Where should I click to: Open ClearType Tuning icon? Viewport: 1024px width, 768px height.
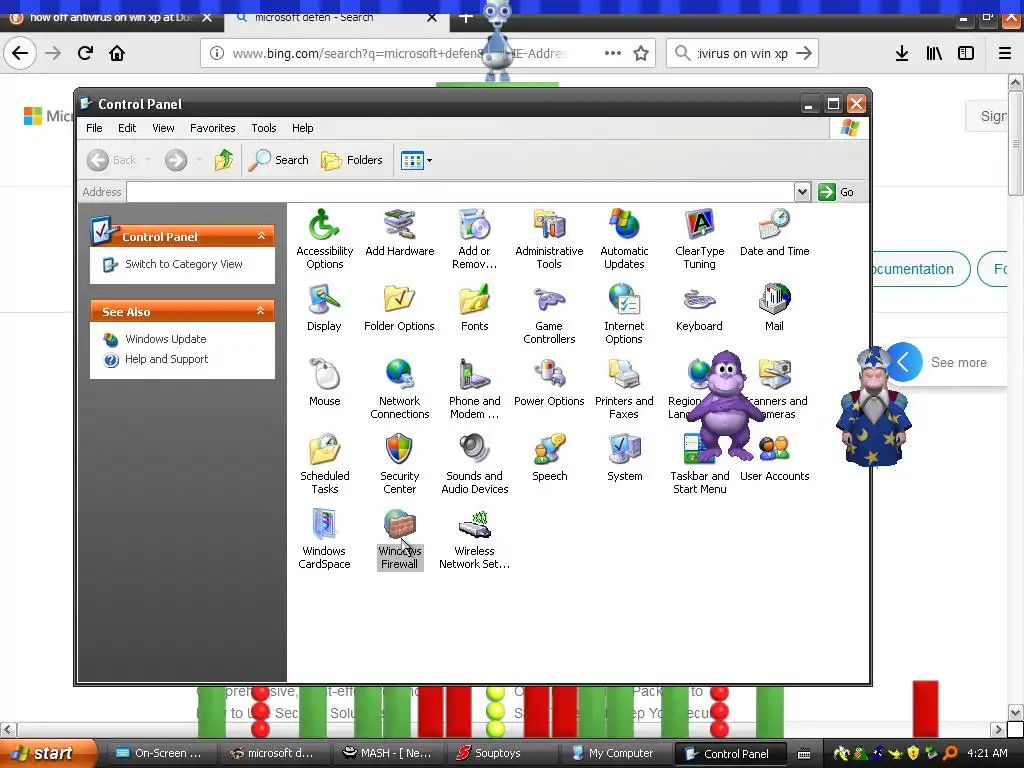tap(699, 238)
